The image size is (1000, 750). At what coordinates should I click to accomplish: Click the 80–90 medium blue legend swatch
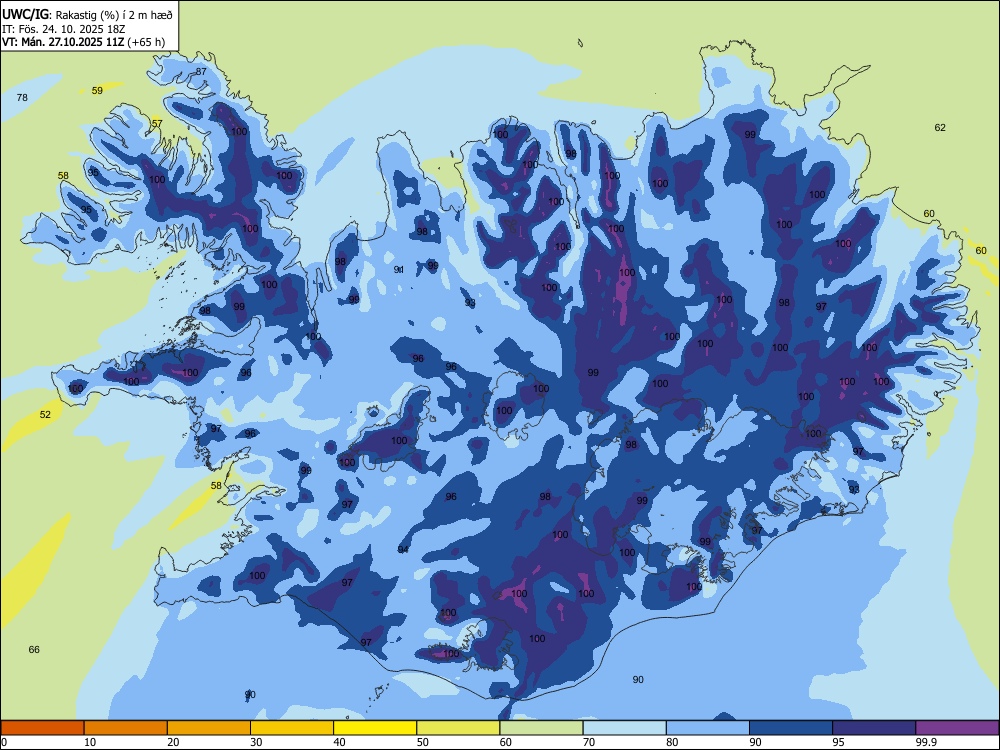click(x=708, y=728)
